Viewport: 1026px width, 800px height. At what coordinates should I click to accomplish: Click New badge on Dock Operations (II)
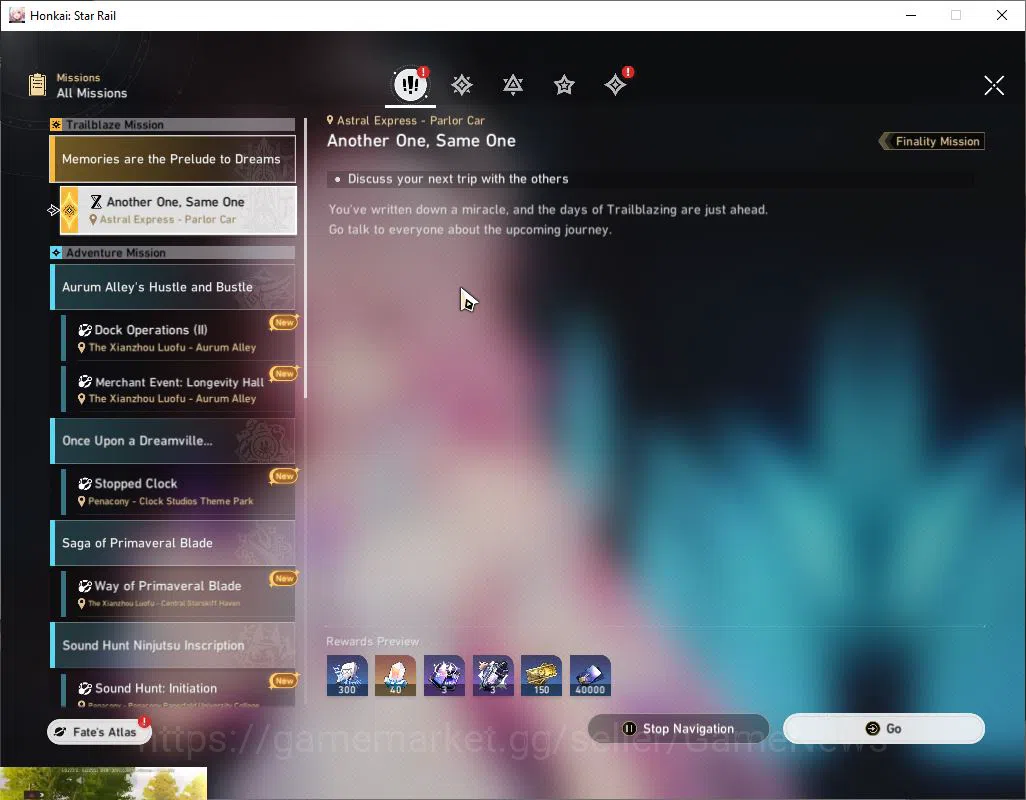tap(284, 322)
